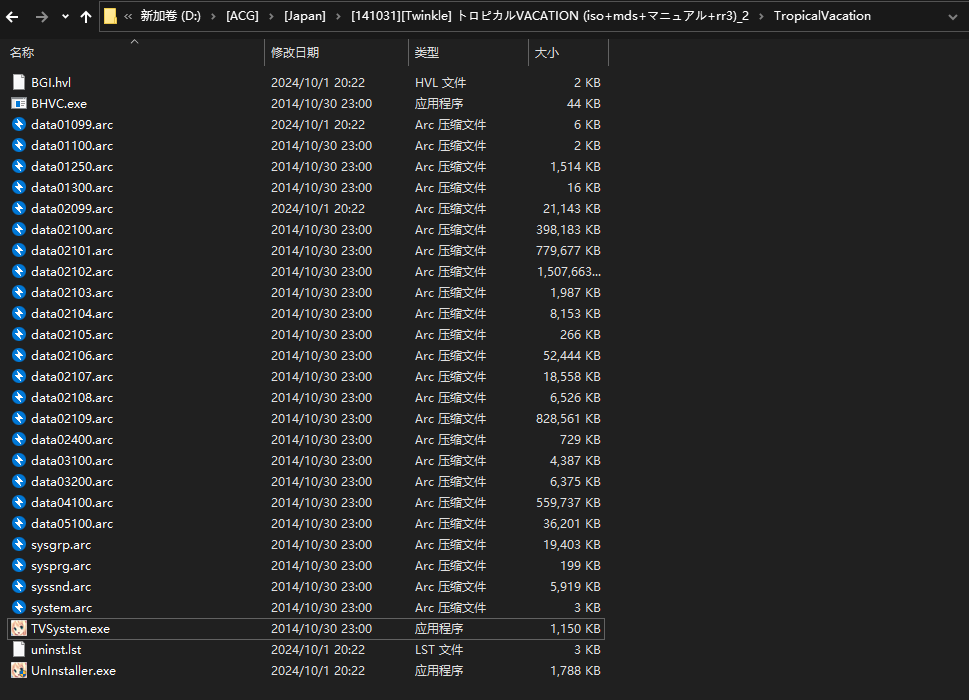Click UnInstaller.exe date 2024/10/1 20:22

[x=318, y=670]
